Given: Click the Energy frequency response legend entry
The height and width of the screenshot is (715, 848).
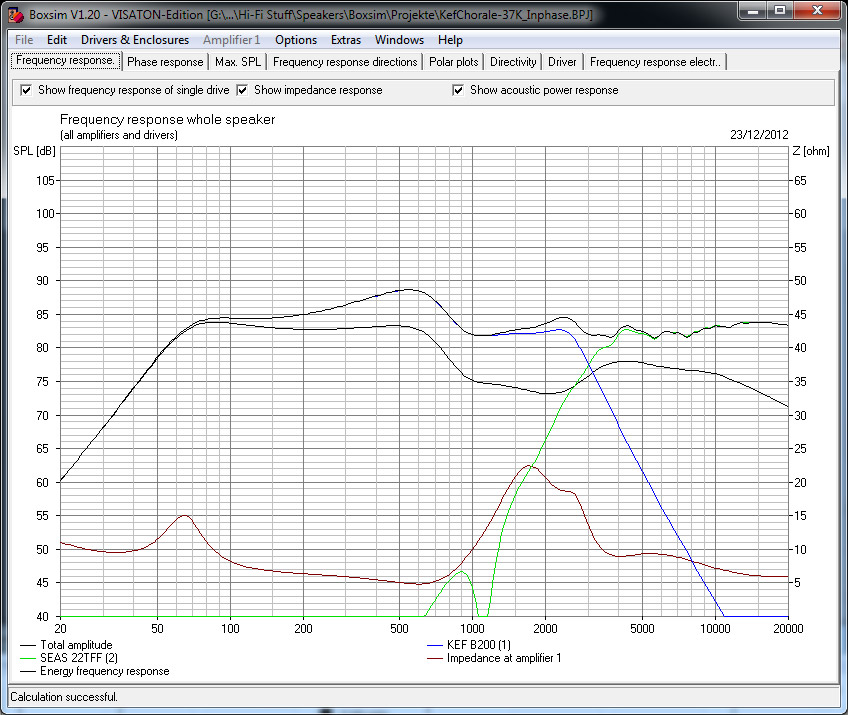Looking at the screenshot, I should tap(95, 671).
